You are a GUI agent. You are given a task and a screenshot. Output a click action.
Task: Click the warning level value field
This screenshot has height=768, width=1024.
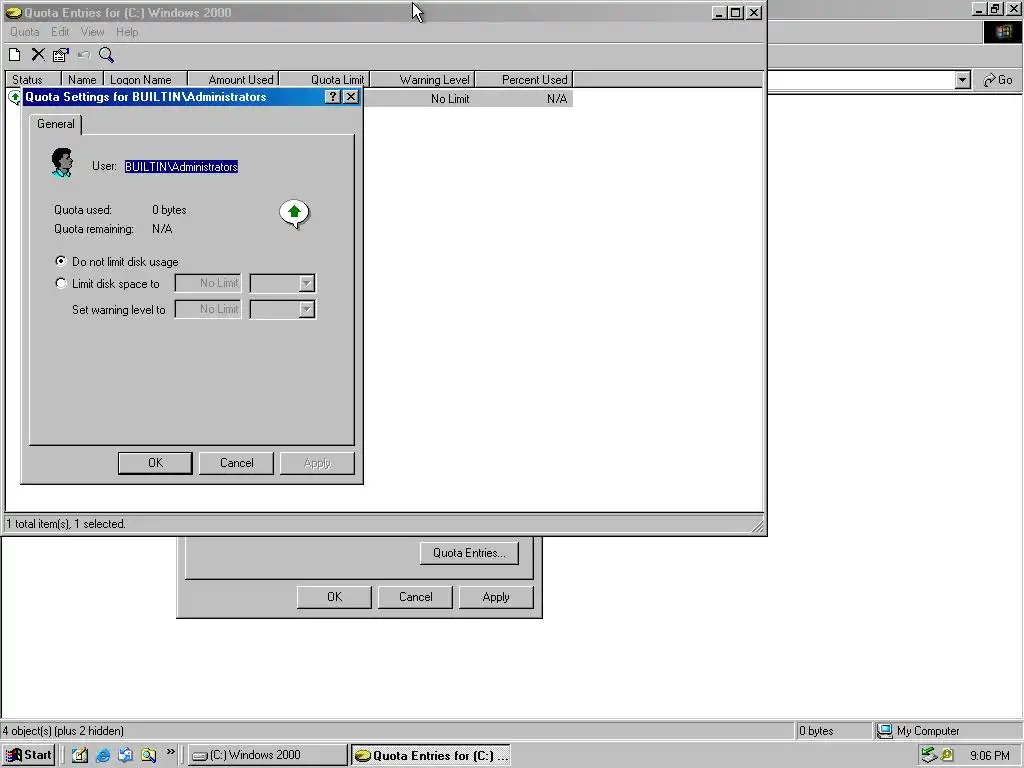(208, 310)
